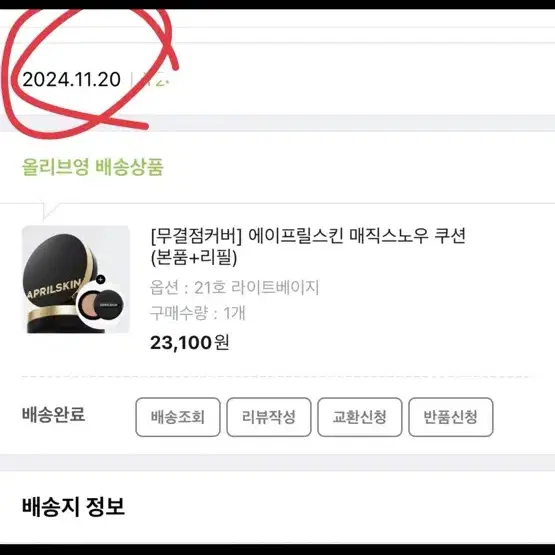
Task: Tap the 배송완료 delivery status label
Action: click(x=53, y=414)
